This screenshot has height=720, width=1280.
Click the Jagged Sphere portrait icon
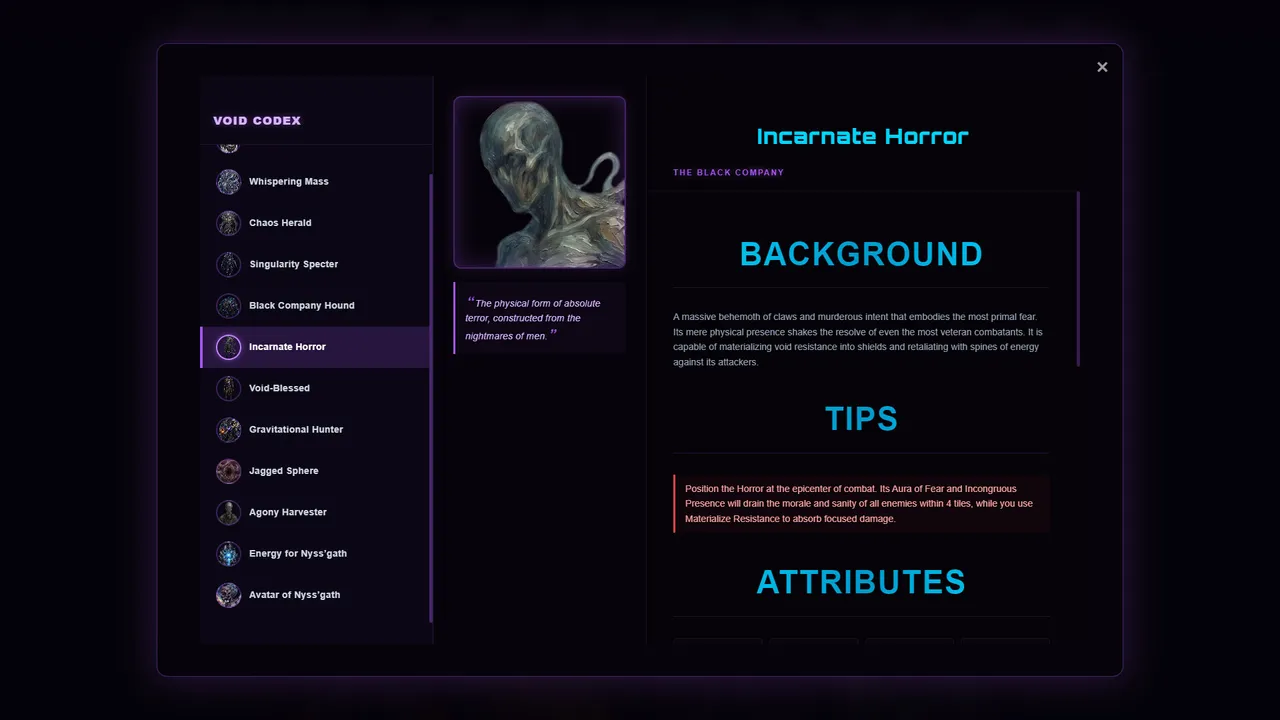pos(229,471)
